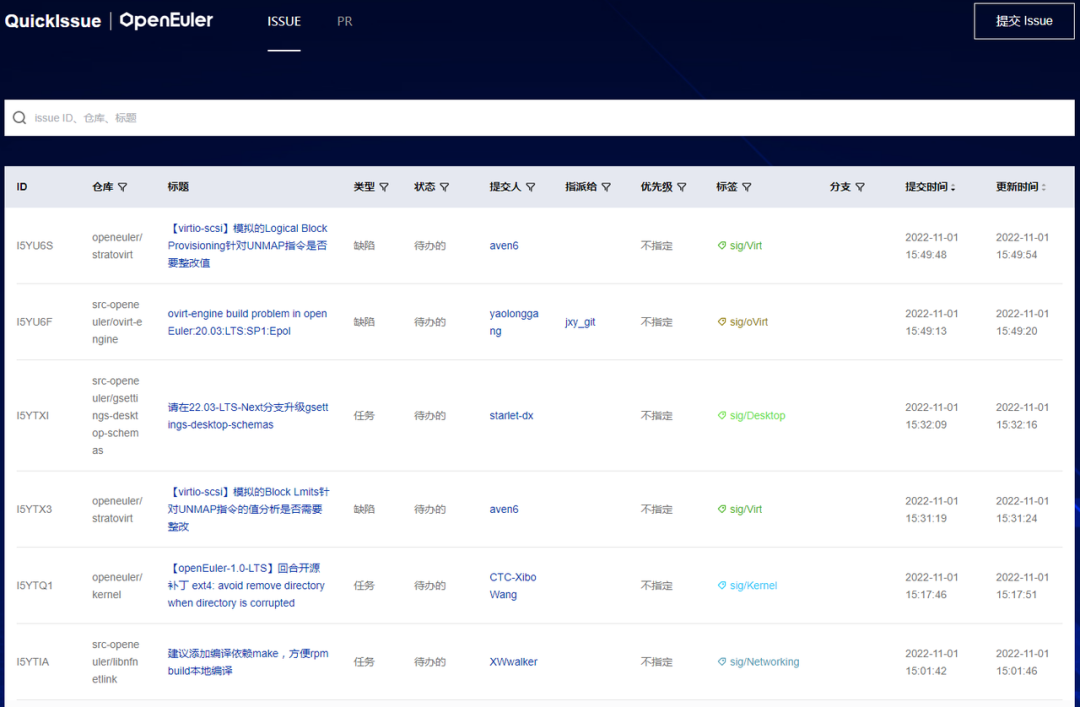Open submitter starlet-dx profile
The height and width of the screenshot is (707, 1080).
pos(511,416)
